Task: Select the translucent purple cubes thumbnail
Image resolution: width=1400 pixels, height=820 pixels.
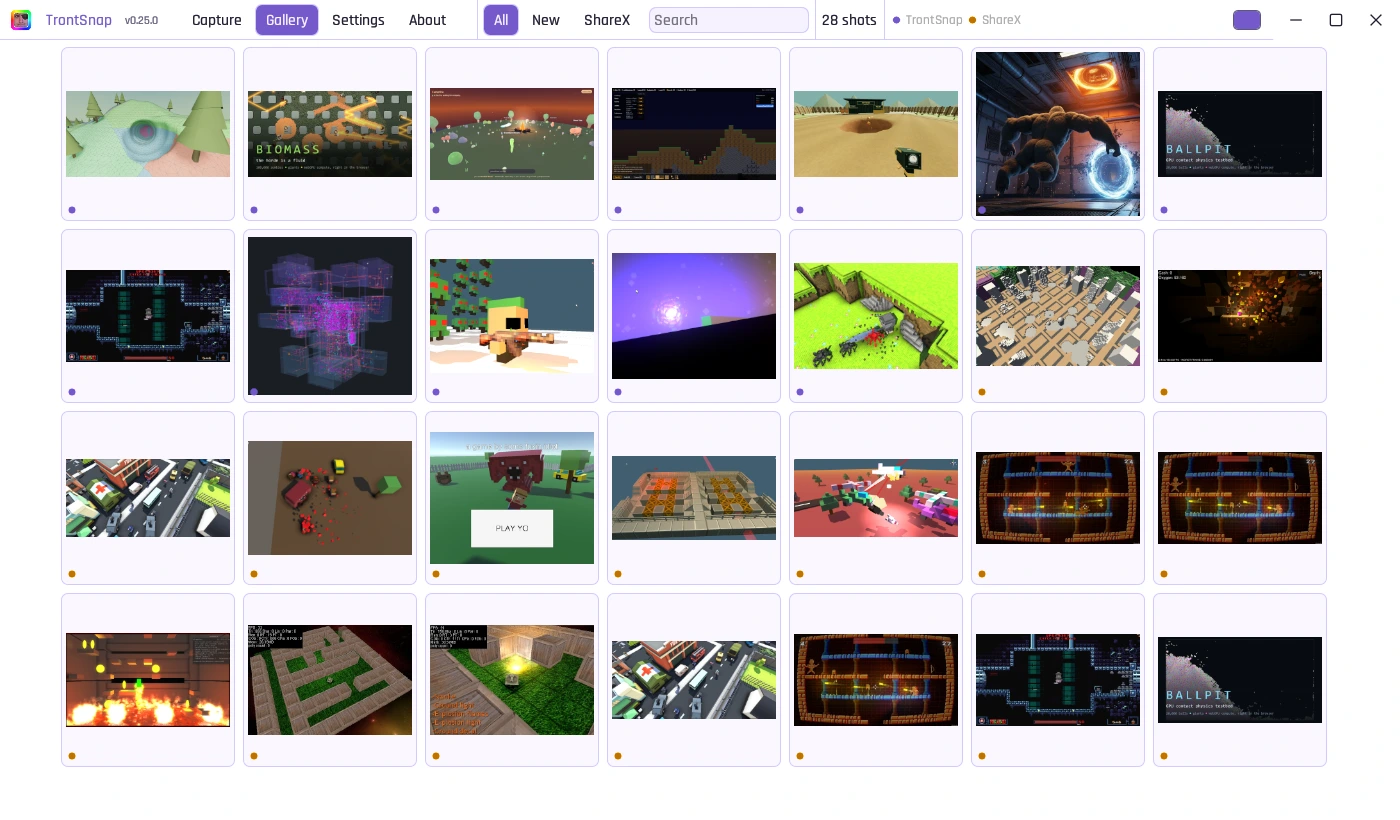Action: pos(330,316)
